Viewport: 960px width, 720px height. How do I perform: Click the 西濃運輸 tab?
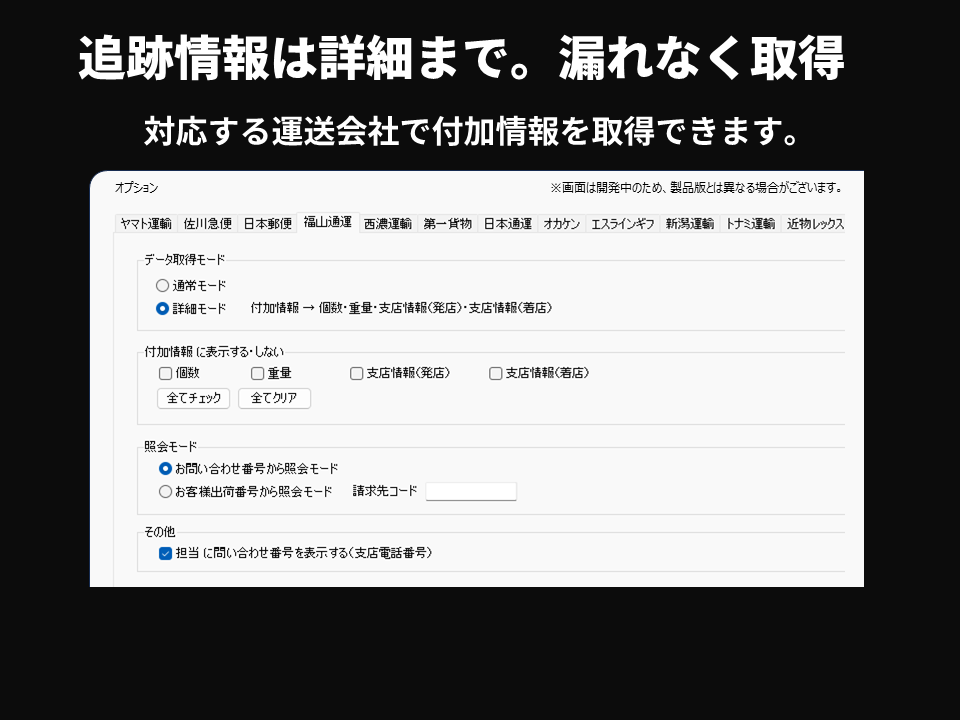387,224
